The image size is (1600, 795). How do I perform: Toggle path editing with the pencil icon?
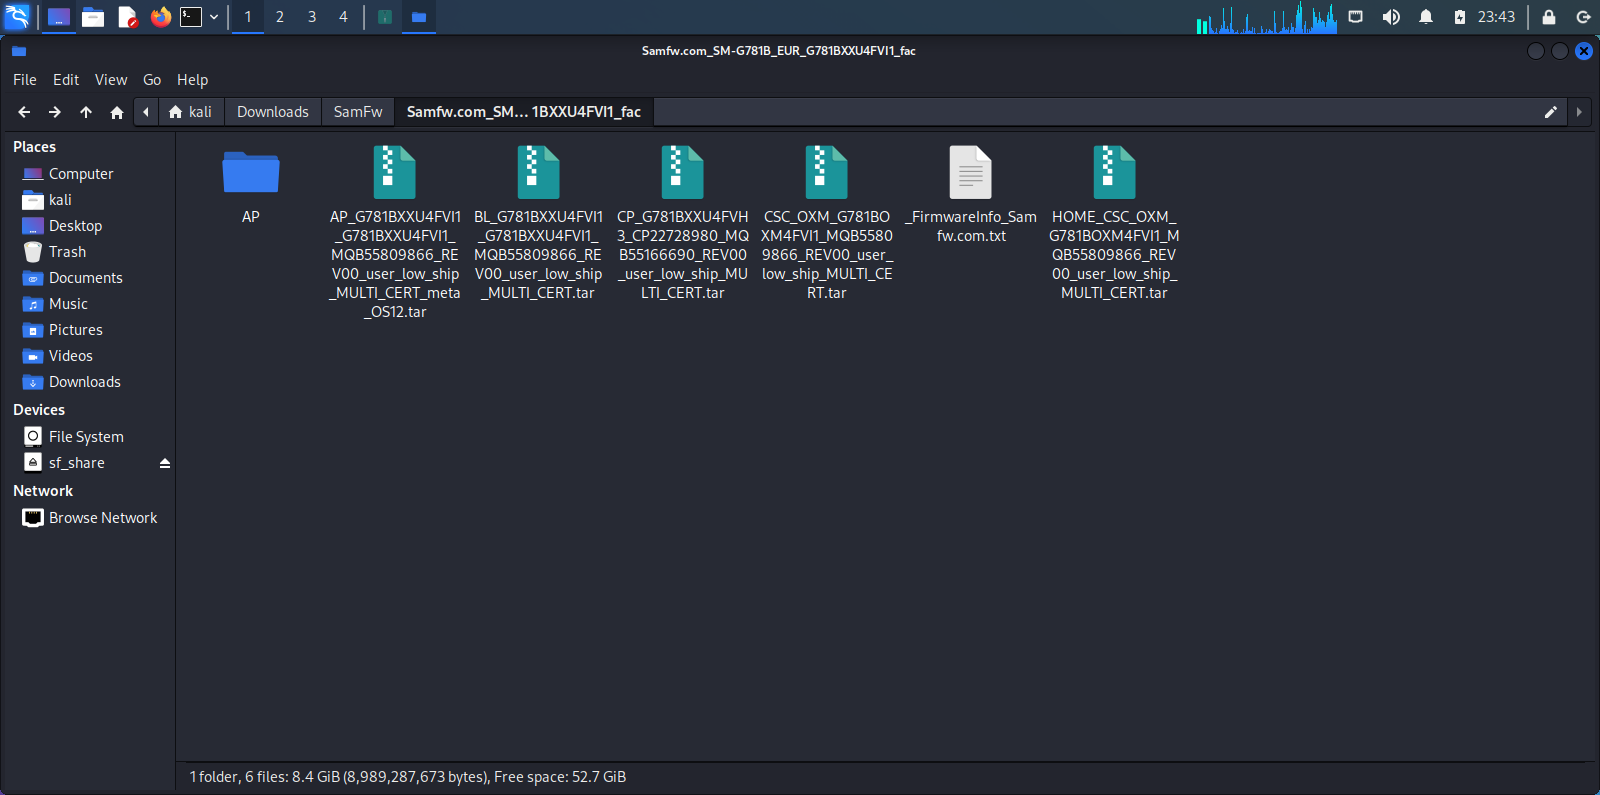[1551, 112]
